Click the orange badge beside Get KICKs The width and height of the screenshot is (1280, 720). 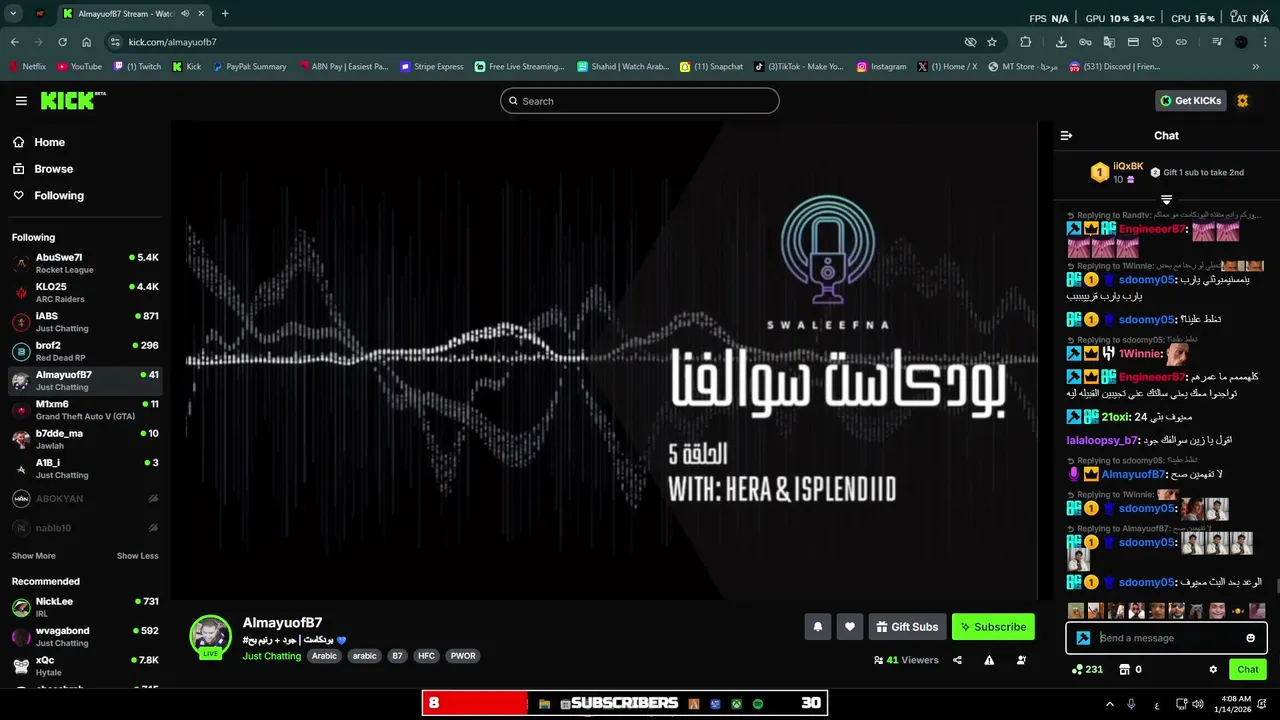point(1243,101)
